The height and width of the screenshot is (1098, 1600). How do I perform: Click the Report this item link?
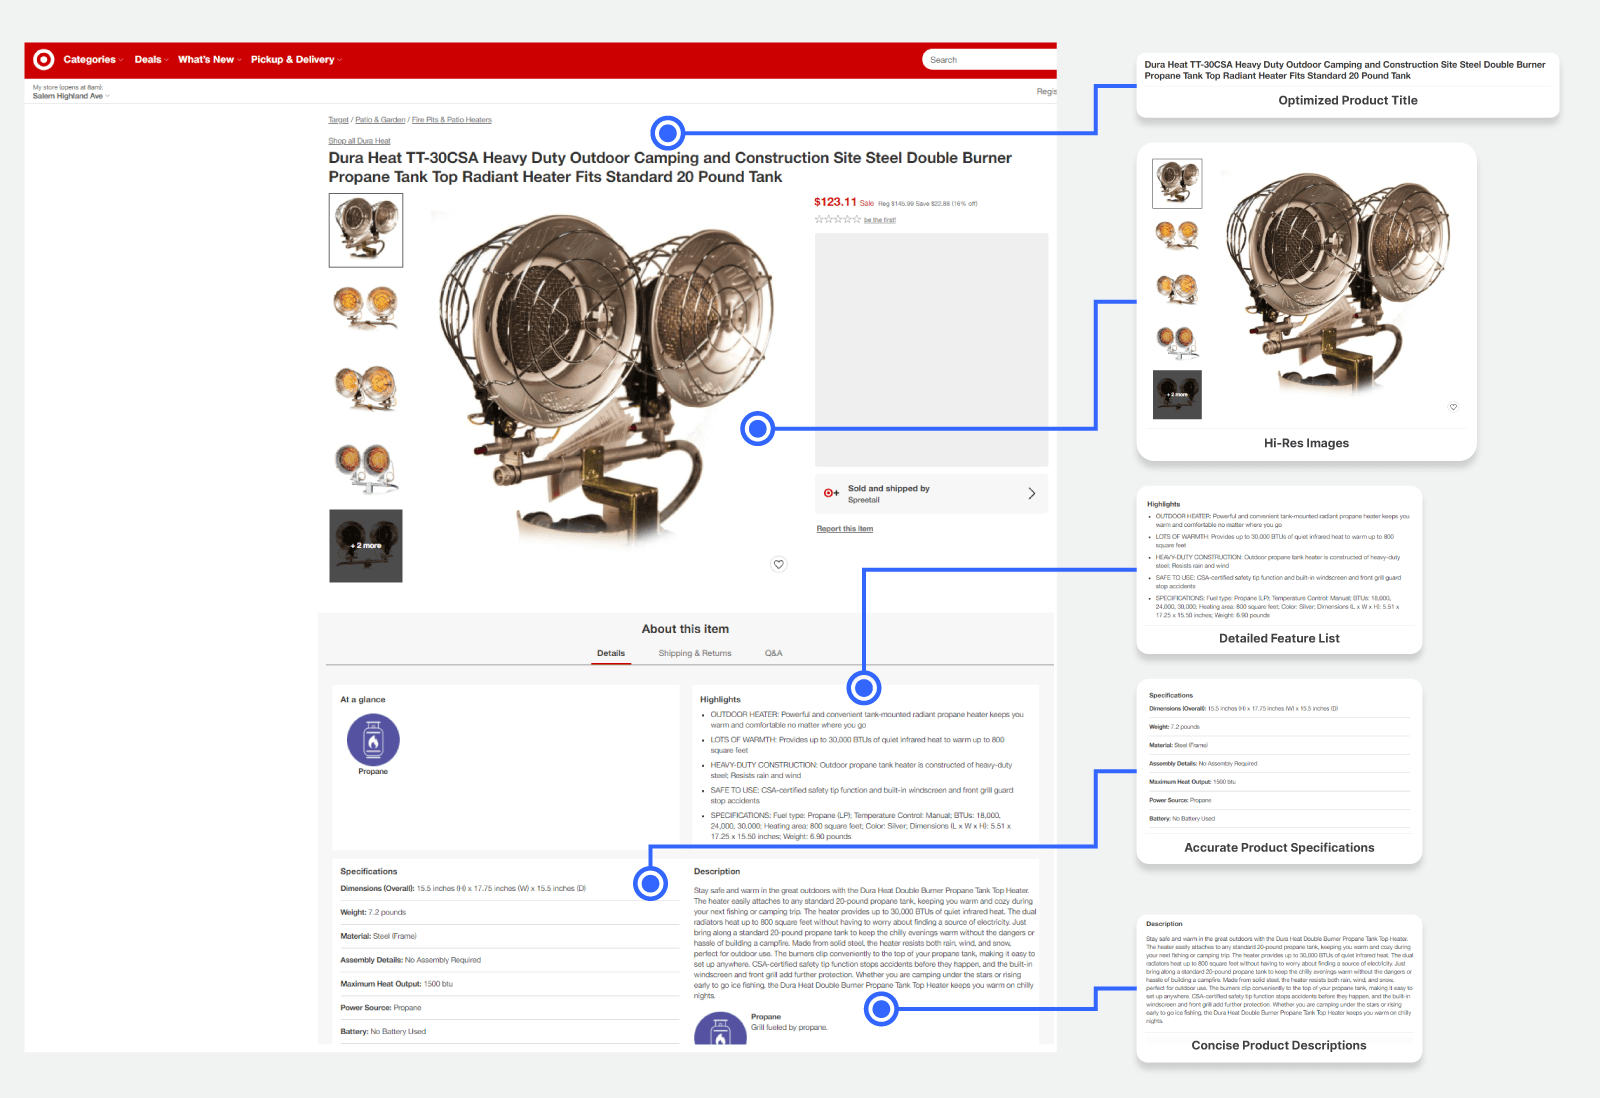coord(845,529)
